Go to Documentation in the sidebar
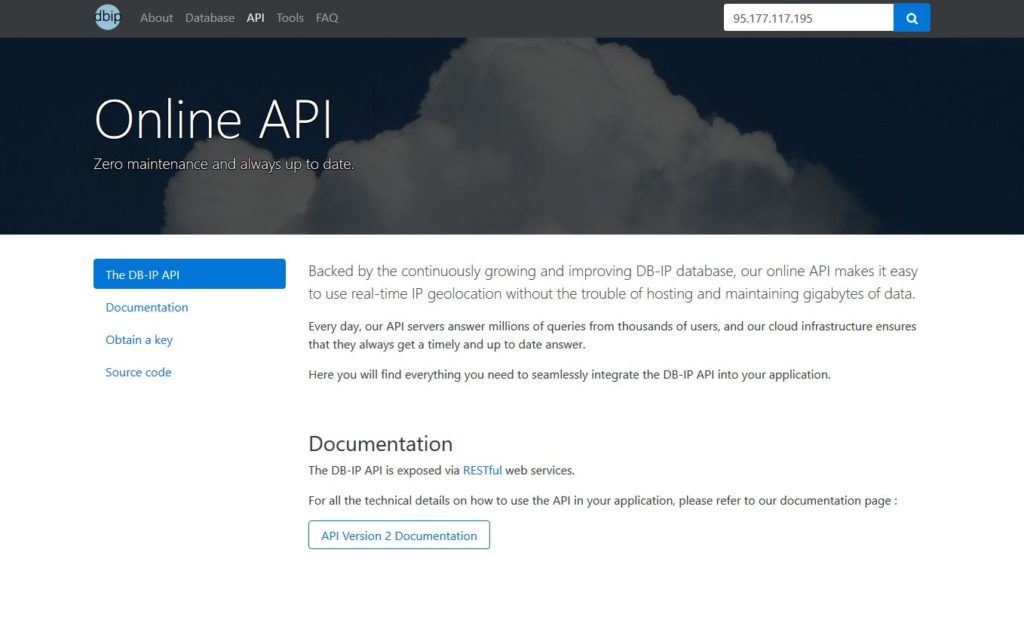 pyautogui.click(x=147, y=307)
